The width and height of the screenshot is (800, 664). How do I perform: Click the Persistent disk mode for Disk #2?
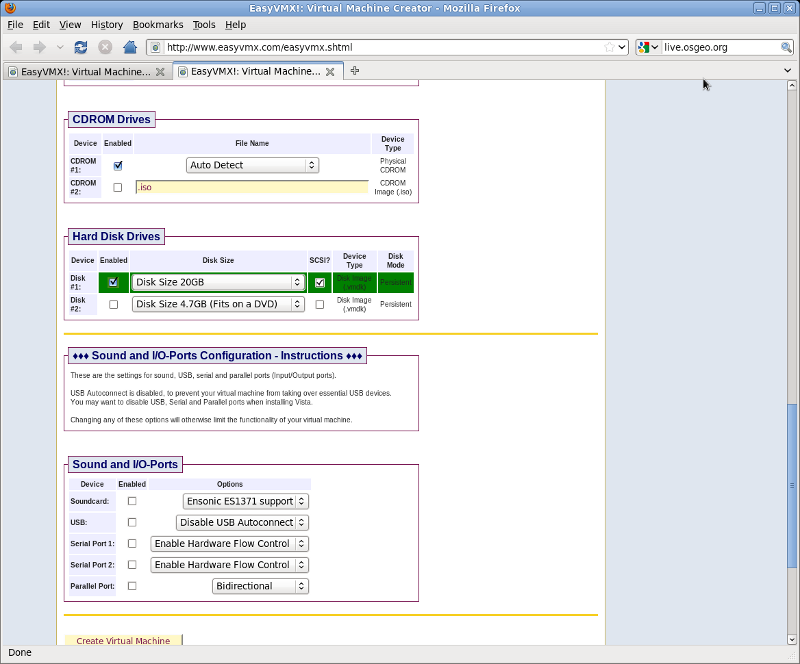(395, 304)
